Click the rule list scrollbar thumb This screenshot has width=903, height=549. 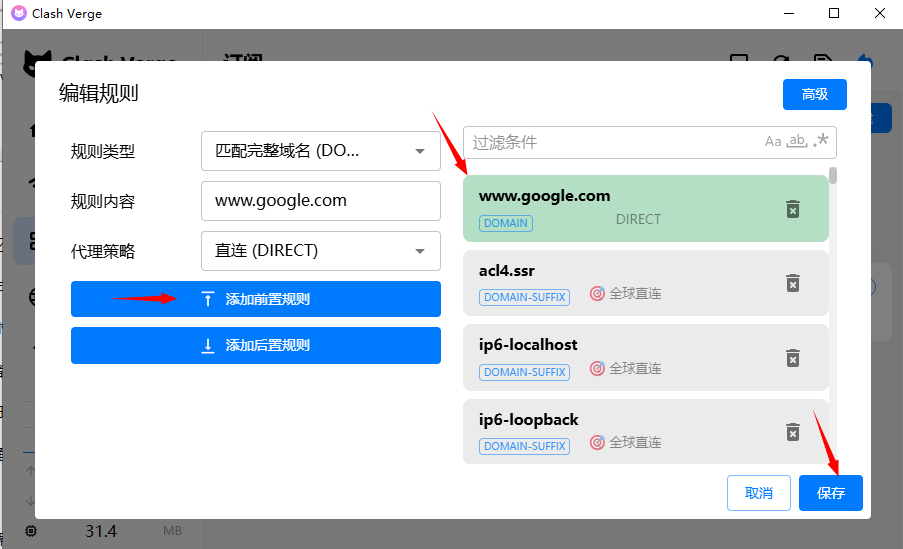[833, 175]
